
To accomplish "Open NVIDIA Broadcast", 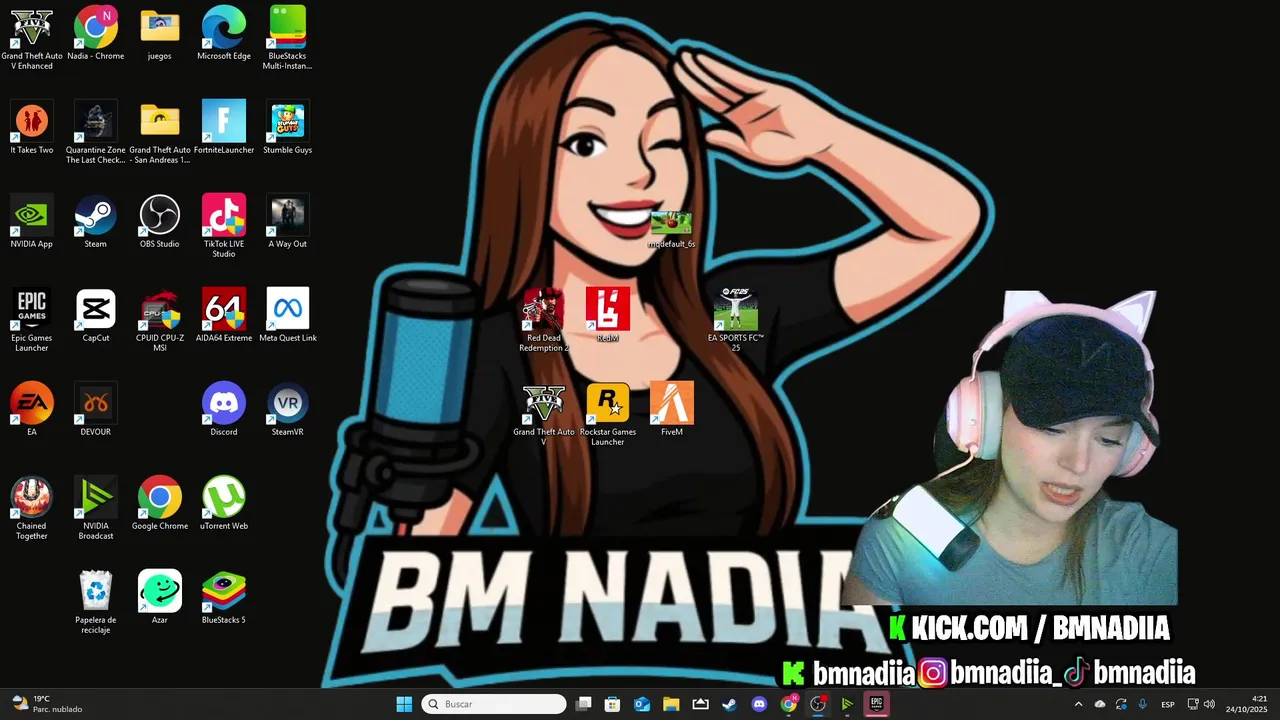I will (96, 508).
